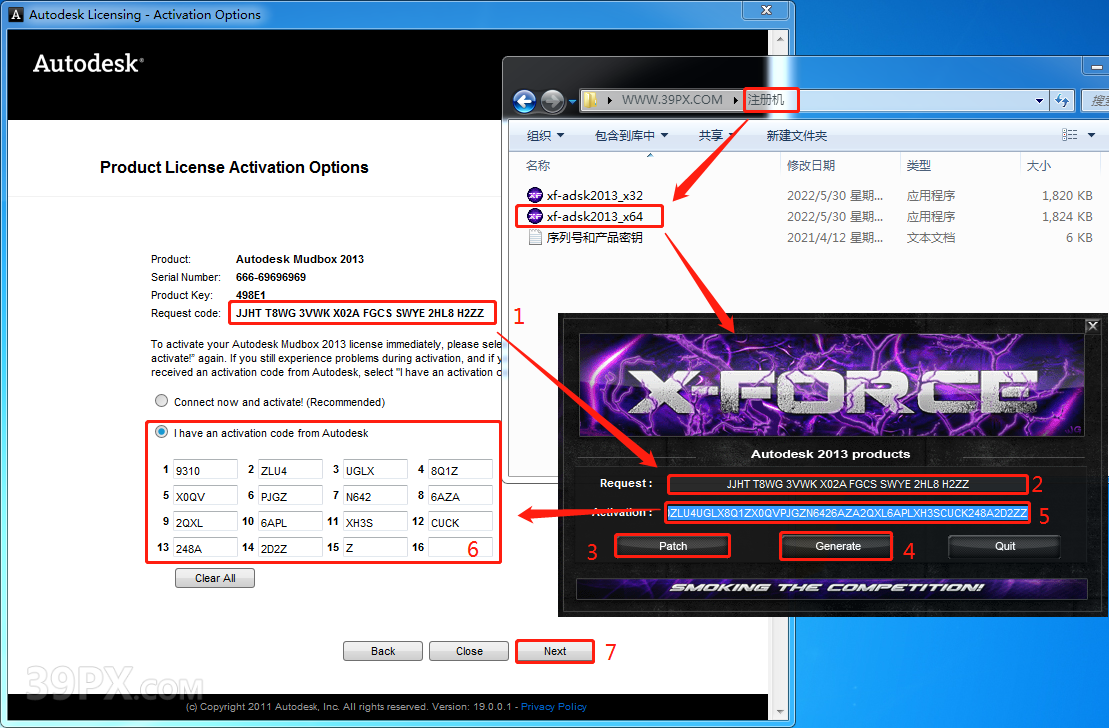Click the 序列号和产品密钥 text document icon
The height and width of the screenshot is (728, 1109).
coord(535,237)
